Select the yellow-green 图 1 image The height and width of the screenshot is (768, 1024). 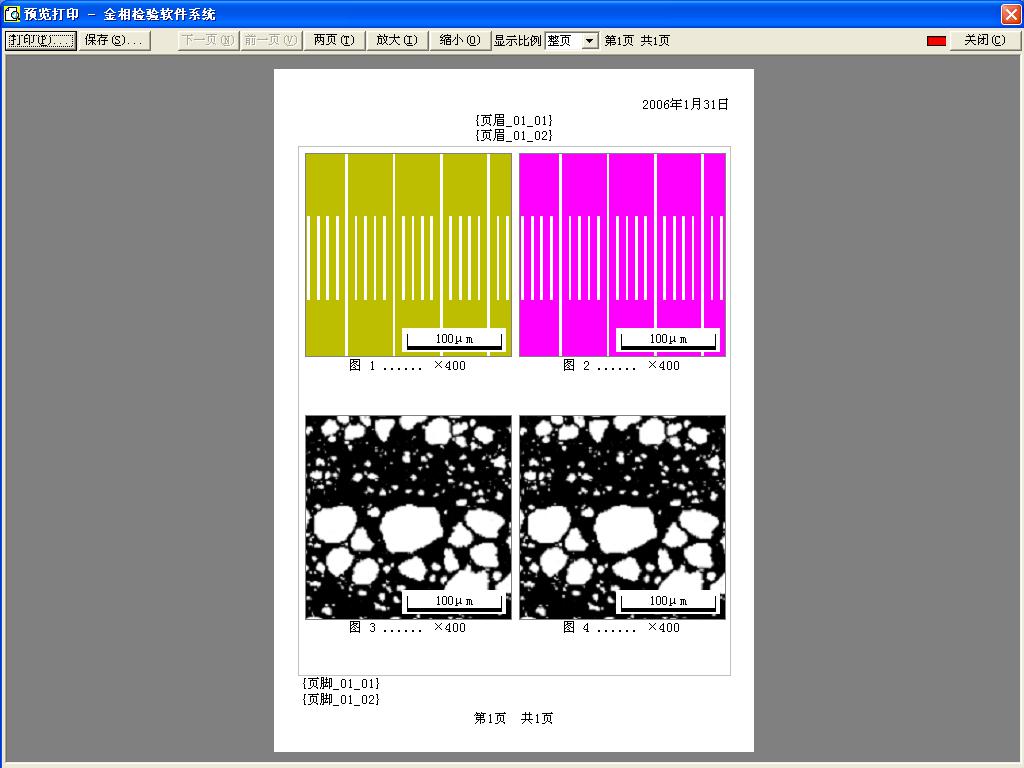408,254
